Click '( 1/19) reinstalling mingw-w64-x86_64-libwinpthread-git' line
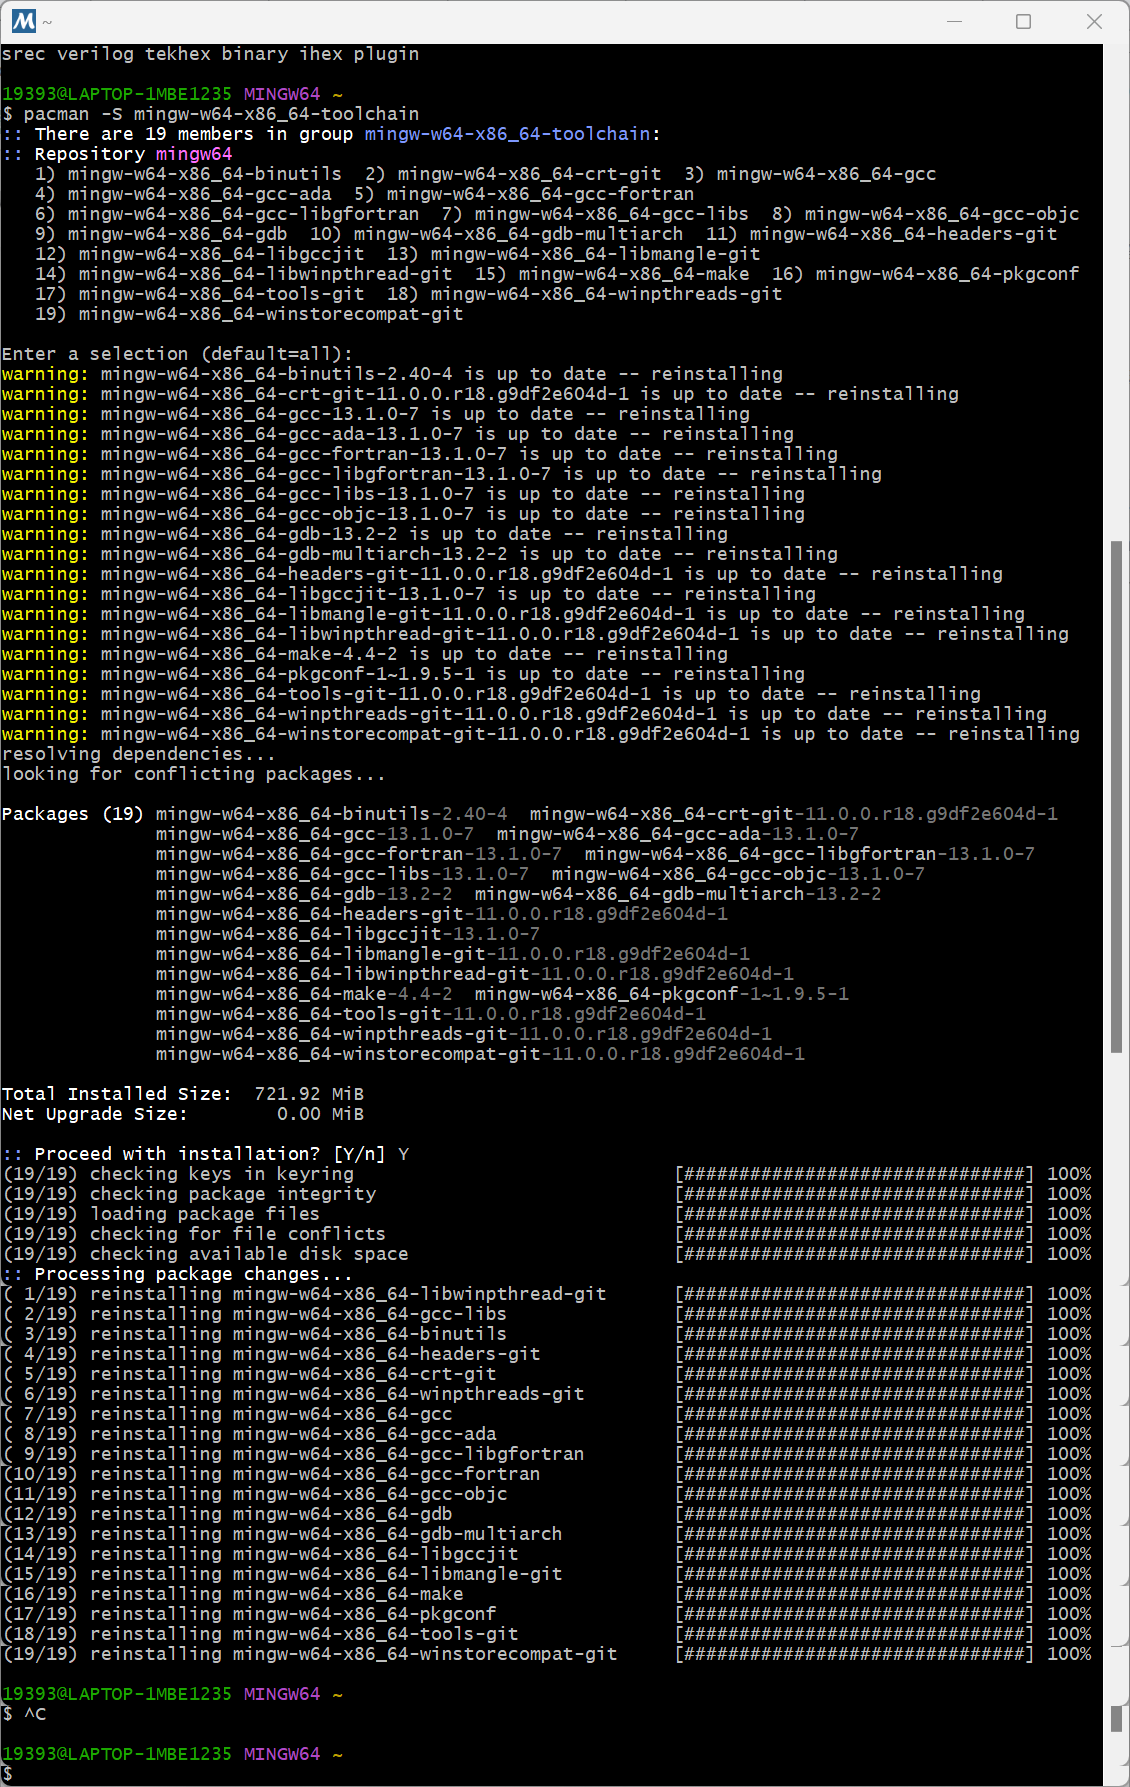This screenshot has width=1130, height=1787. 304,1294
